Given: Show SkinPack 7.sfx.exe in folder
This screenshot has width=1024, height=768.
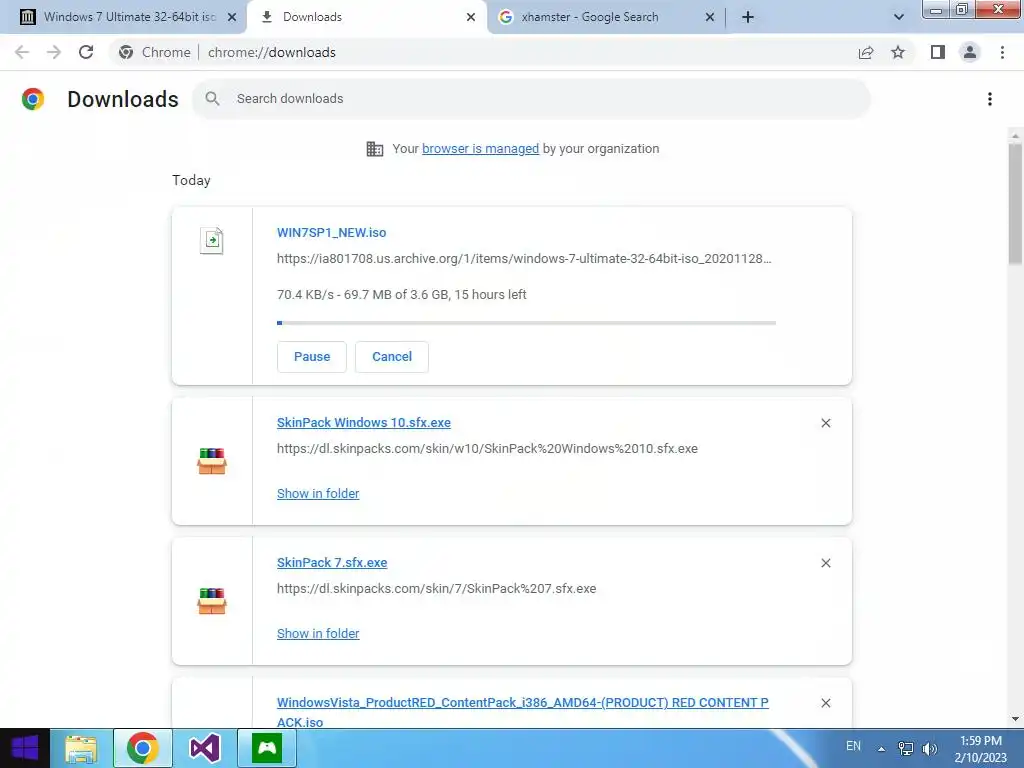Looking at the screenshot, I should (318, 633).
